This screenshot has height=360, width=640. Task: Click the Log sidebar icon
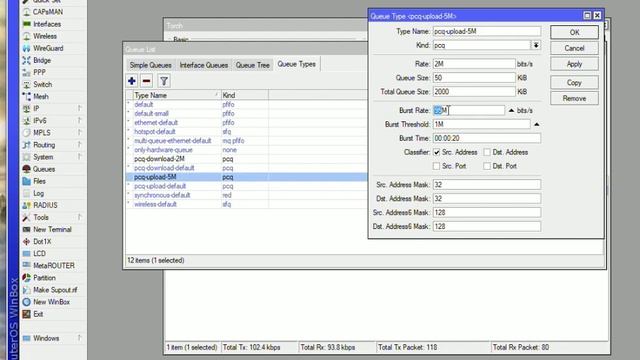pos(27,193)
